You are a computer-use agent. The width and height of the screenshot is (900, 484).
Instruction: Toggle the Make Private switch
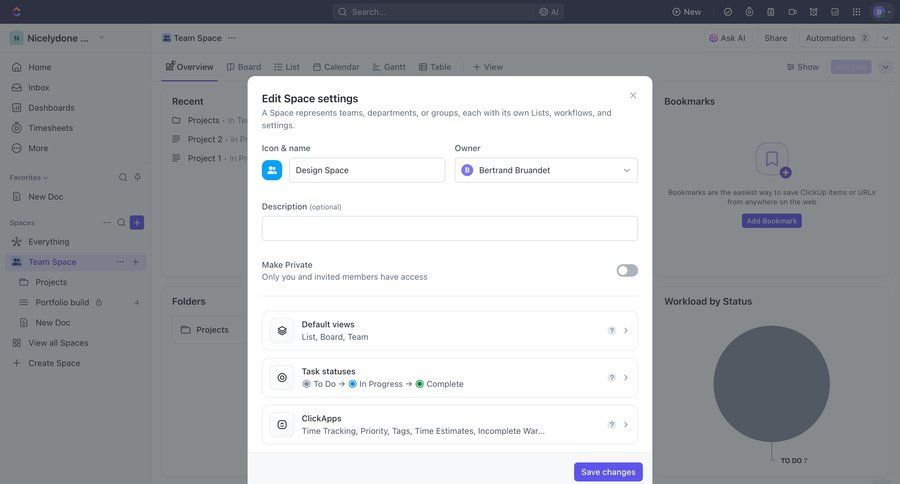coord(627,270)
